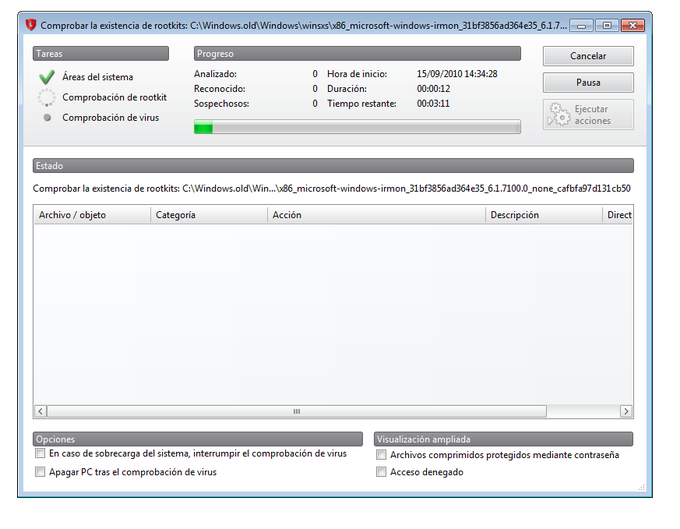Click the Tareas section header
The image size is (680, 529).
[x=101, y=54]
